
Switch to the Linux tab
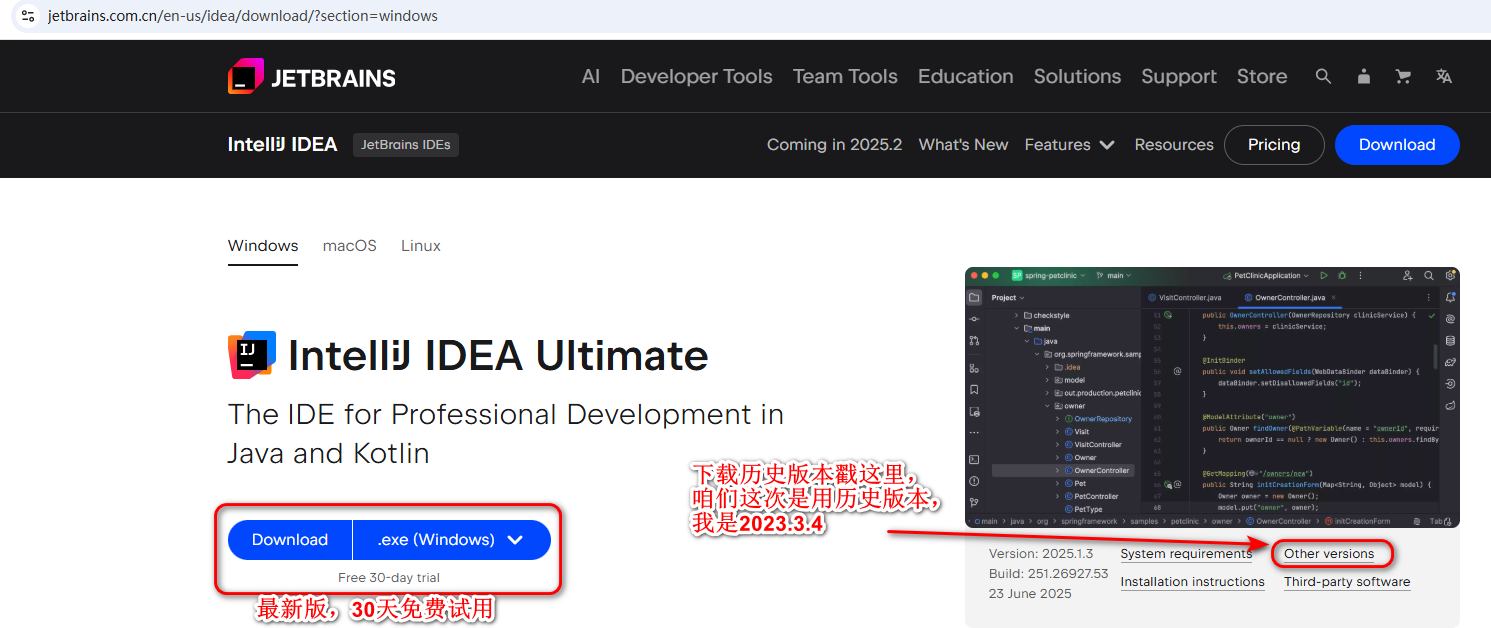420,245
